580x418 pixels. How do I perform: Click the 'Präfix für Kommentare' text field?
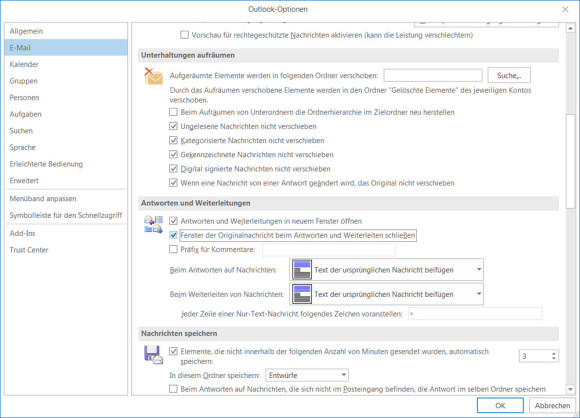click(x=329, y=250)
